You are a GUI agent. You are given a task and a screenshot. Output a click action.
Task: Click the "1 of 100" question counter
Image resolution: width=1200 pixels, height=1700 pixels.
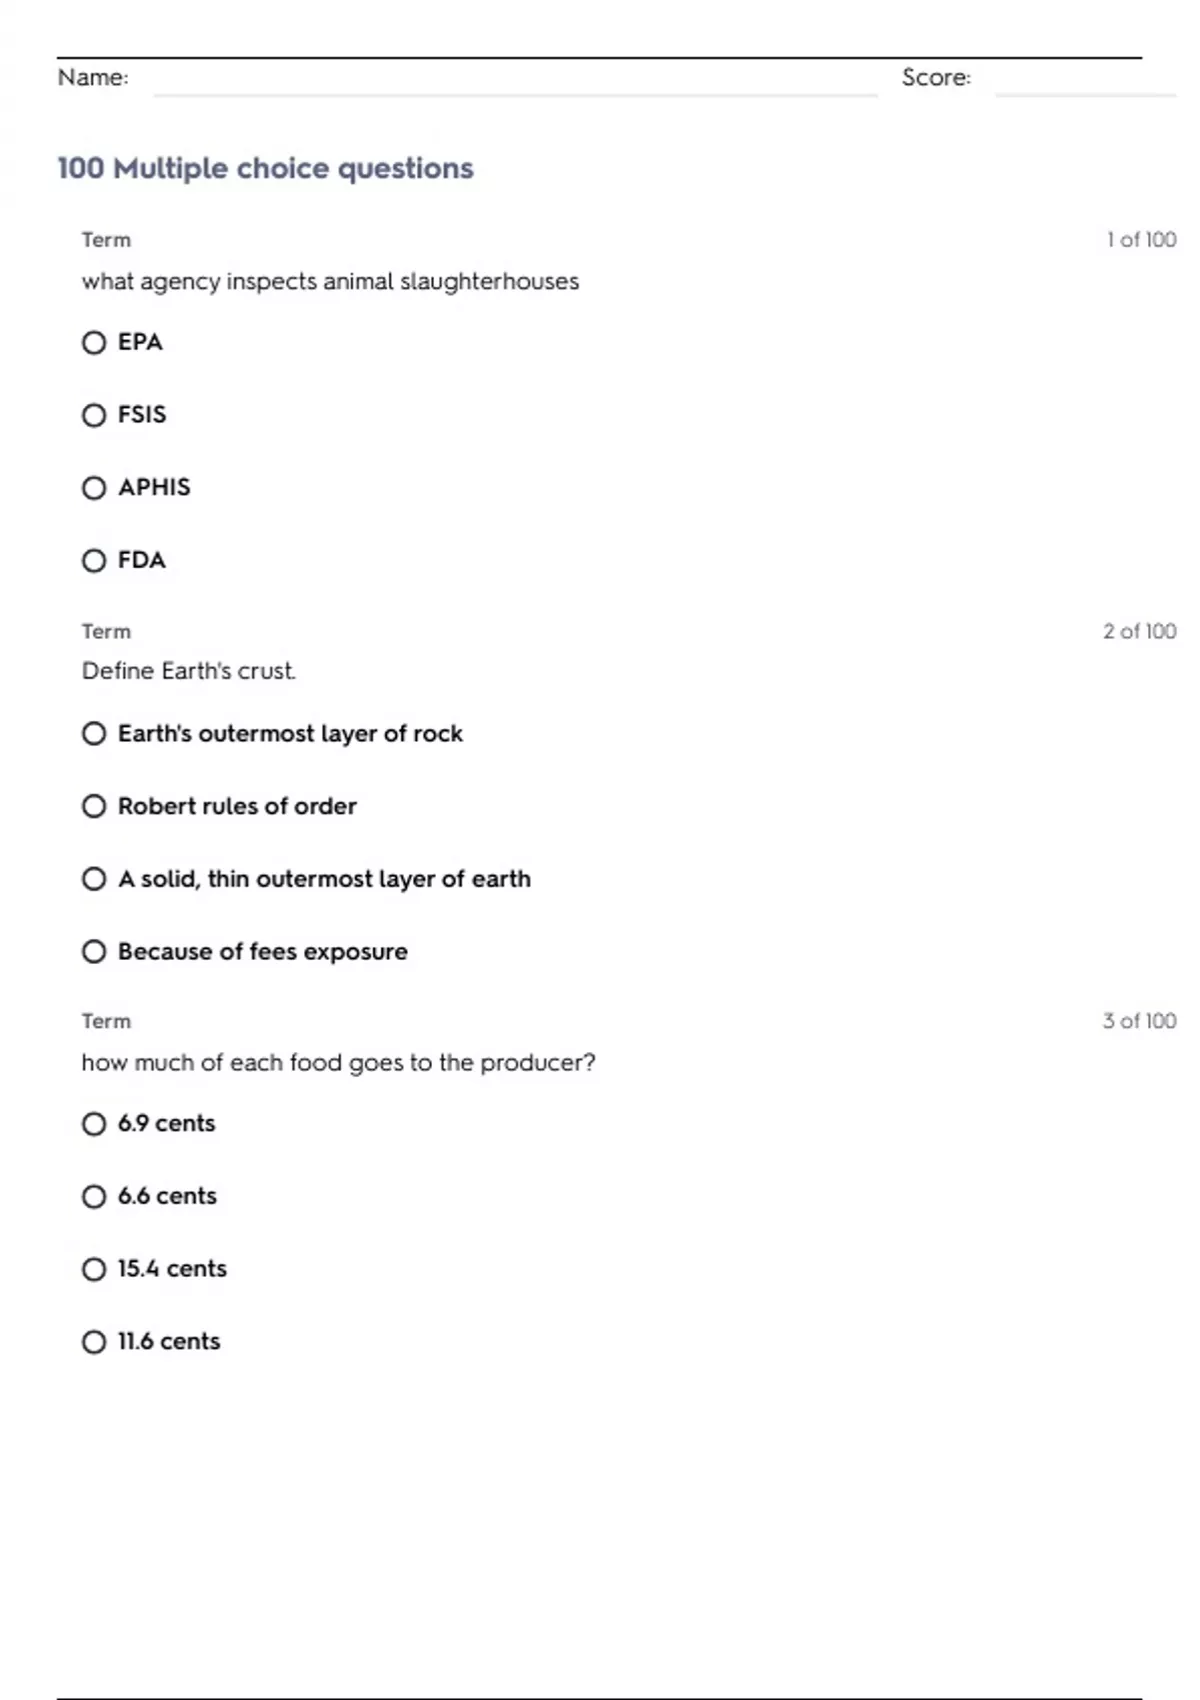[1141, 240]
